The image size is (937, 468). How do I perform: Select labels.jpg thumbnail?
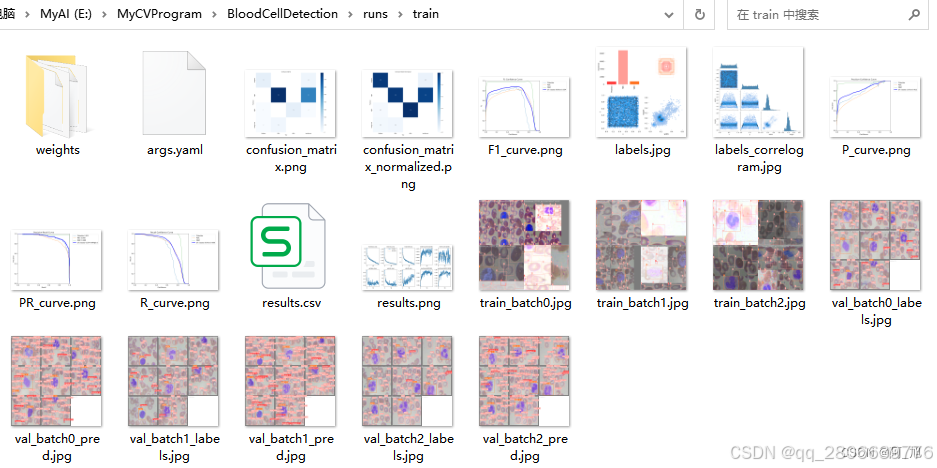[x=641, y=92]
